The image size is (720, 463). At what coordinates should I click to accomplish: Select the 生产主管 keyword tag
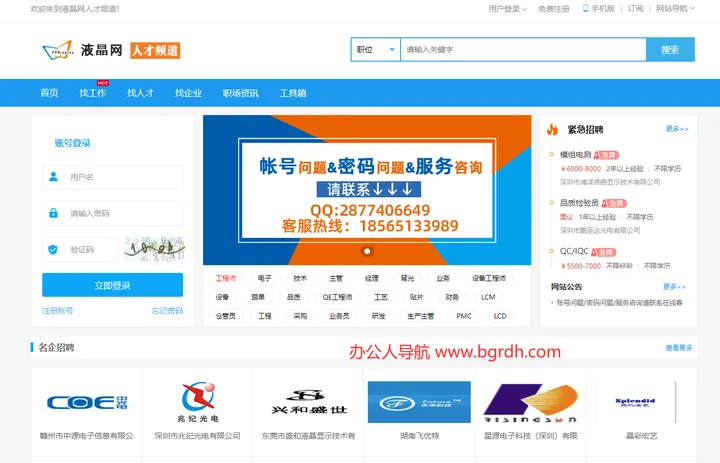pyautogui.click(x=421, y=316)
